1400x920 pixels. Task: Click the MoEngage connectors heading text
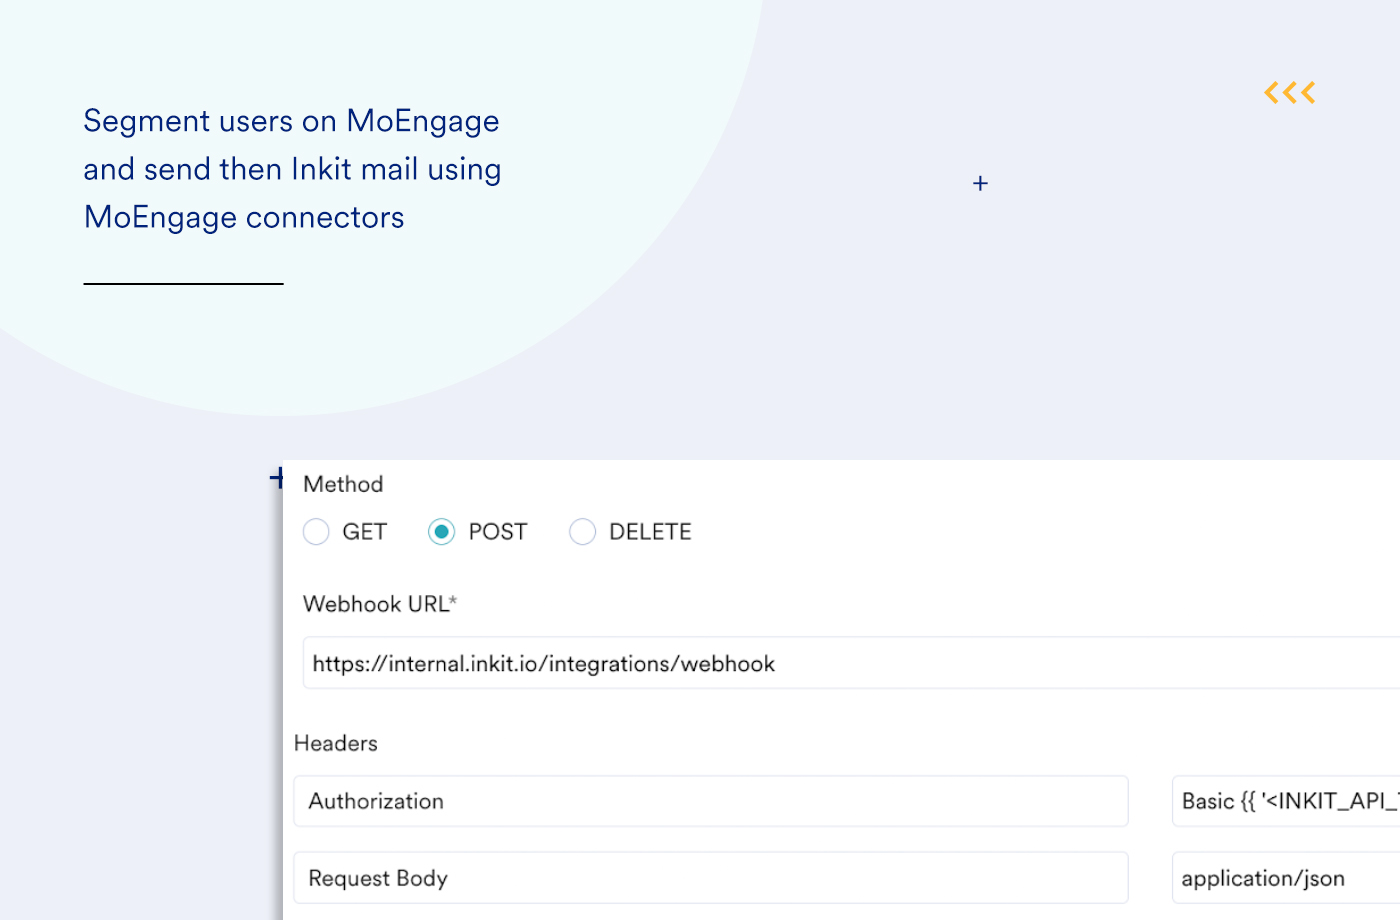click(243, 217)
